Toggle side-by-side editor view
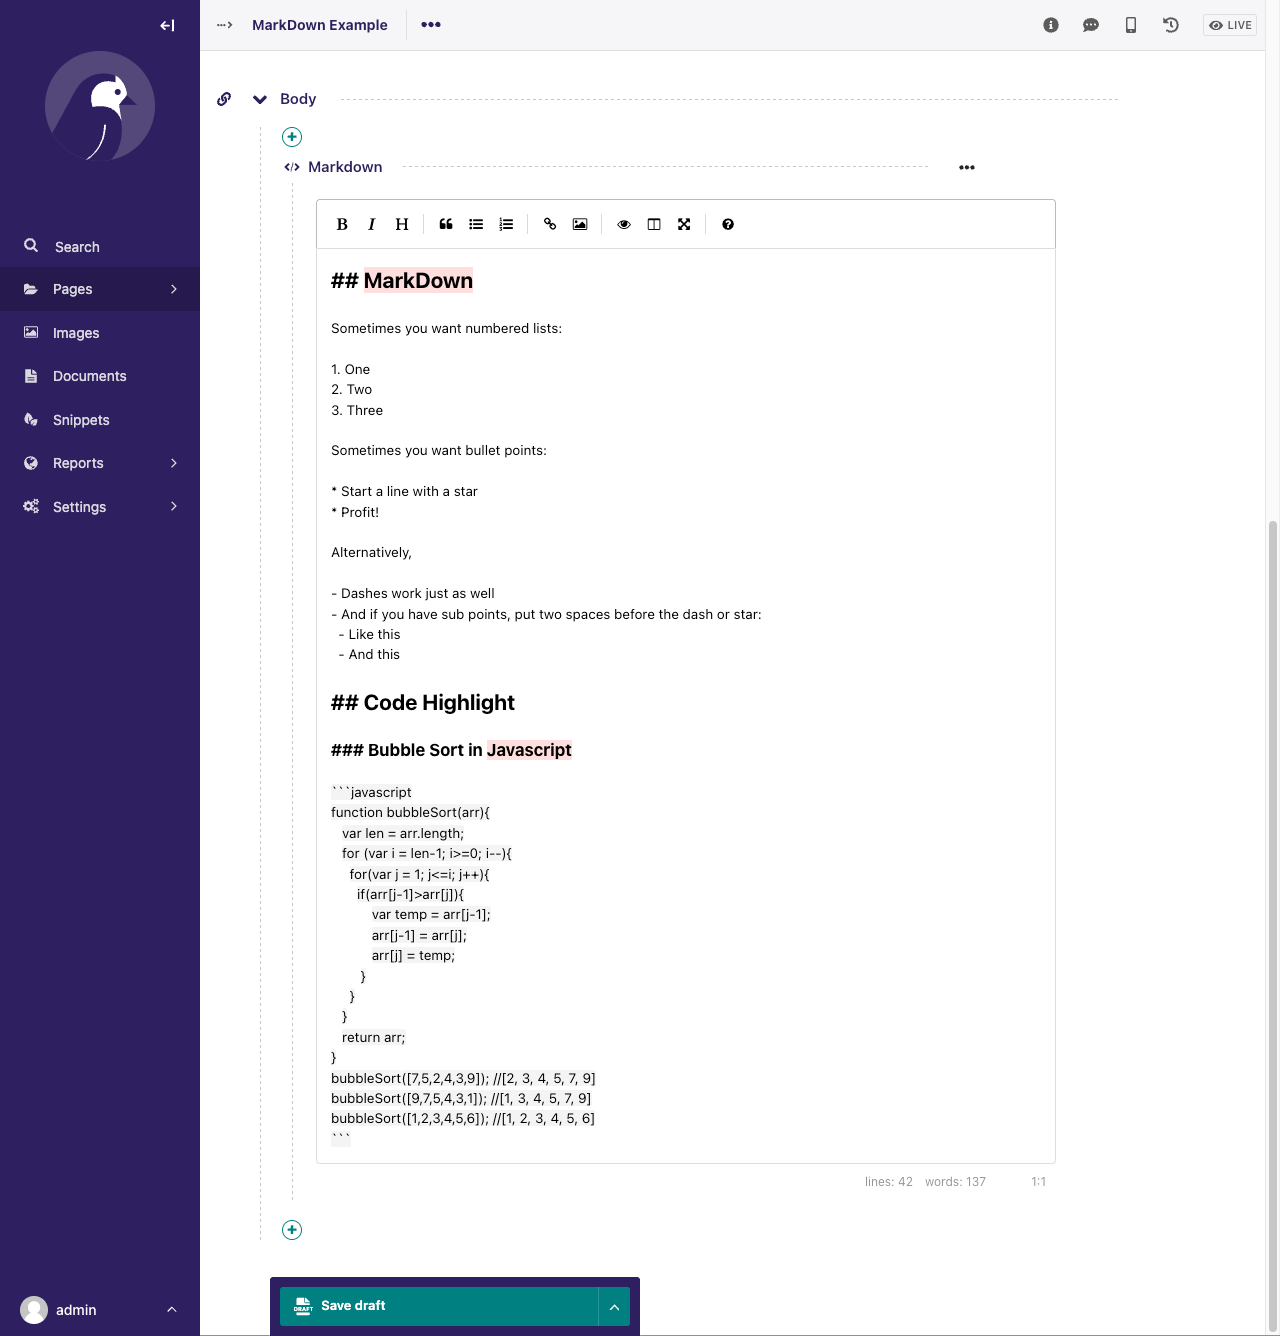The width and height of the screenshot is (1280, 1336). pyautogui.click(x=654, y=224)
